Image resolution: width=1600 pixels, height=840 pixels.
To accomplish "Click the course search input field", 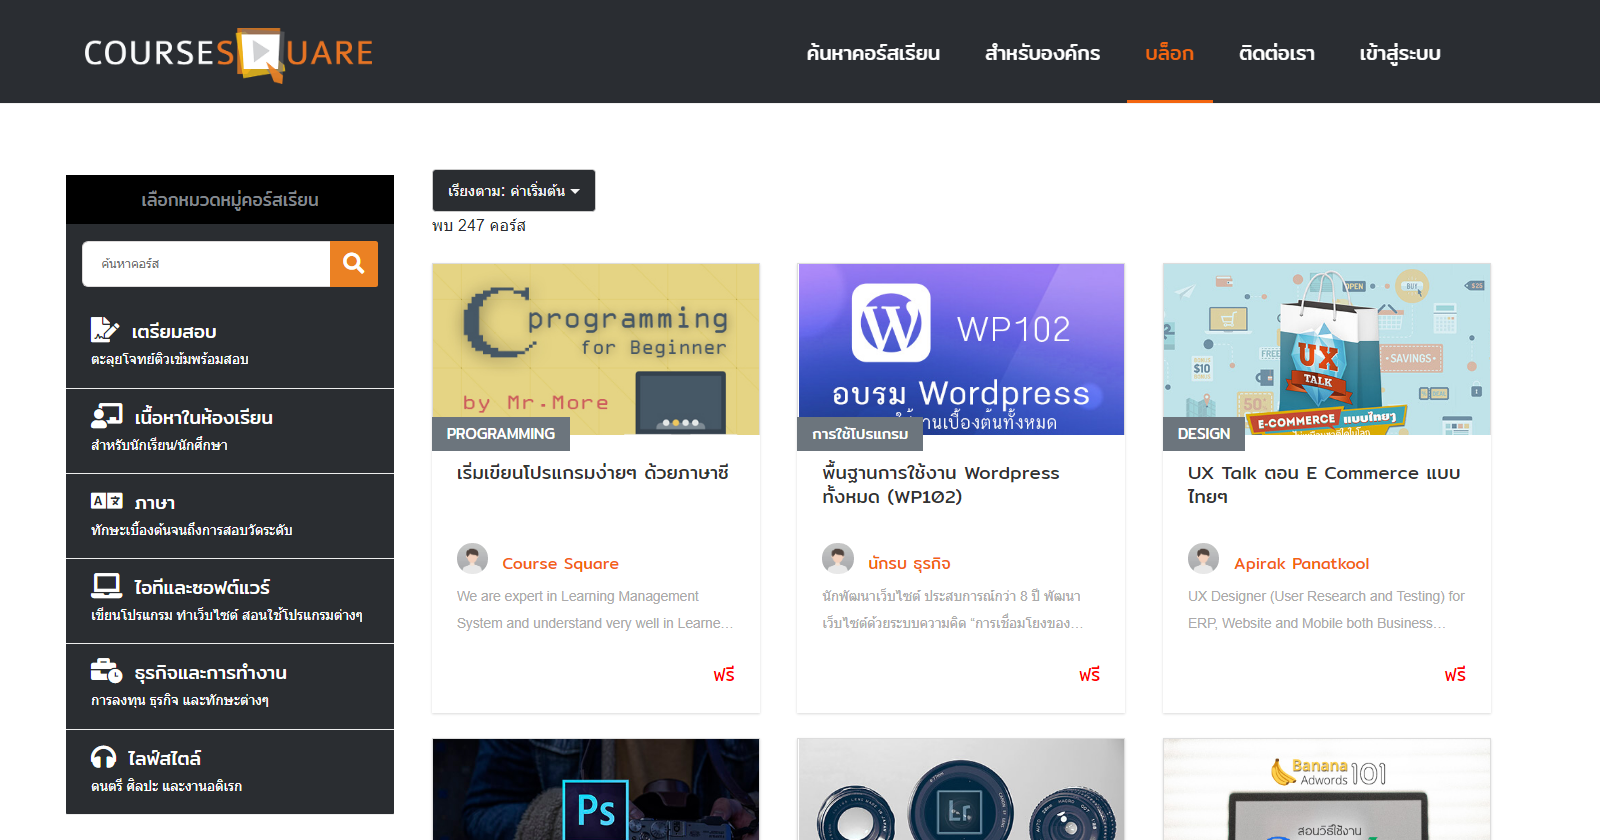I will [206, 264].
